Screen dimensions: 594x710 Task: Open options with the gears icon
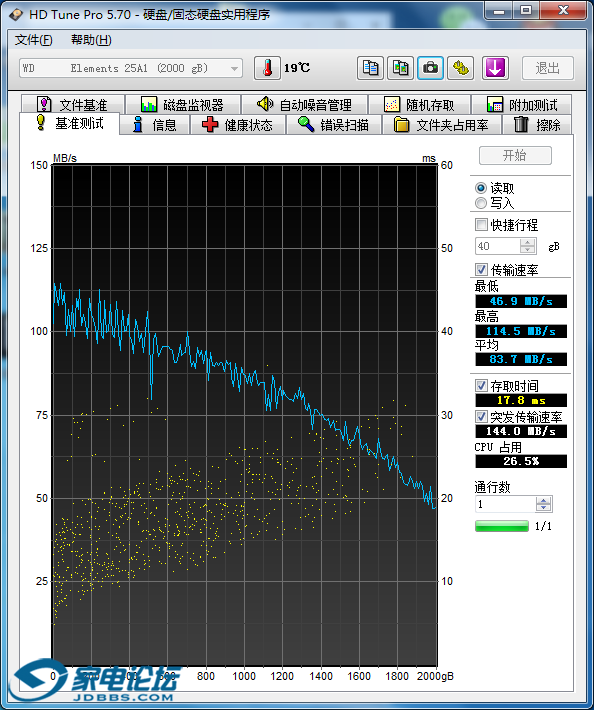[x=460, y=68]
